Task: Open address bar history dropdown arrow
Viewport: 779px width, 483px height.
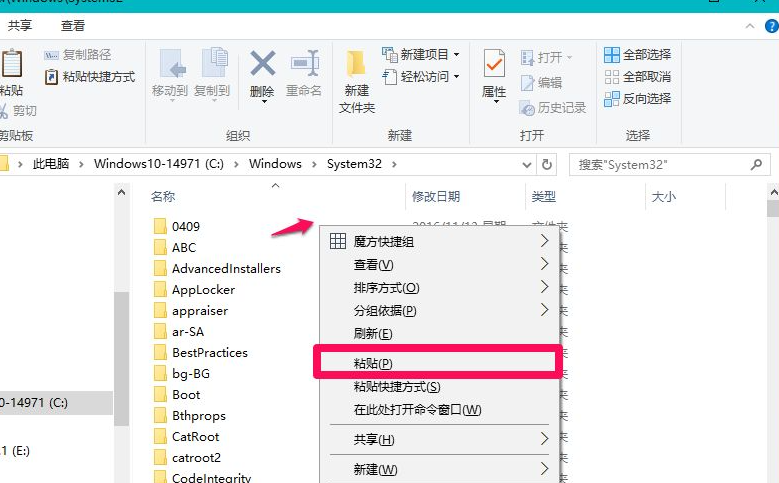Action: [x=527, y=164]
